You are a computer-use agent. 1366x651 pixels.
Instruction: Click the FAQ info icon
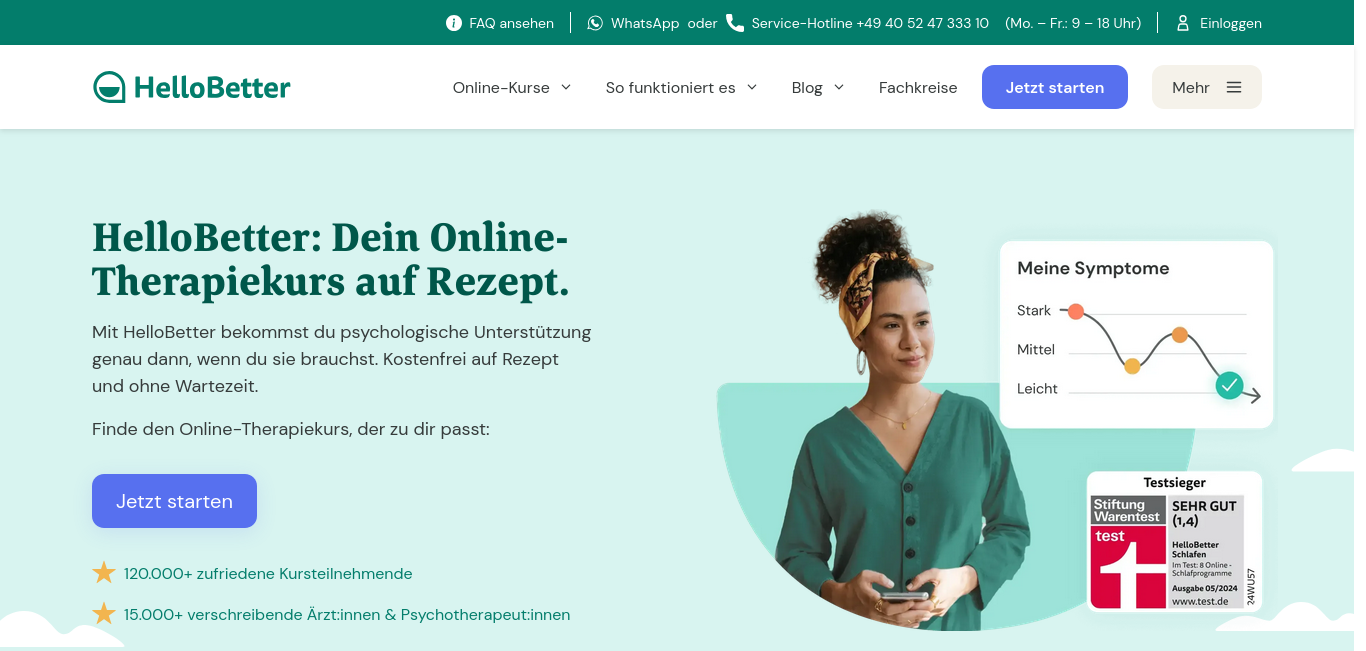(454, 23)
